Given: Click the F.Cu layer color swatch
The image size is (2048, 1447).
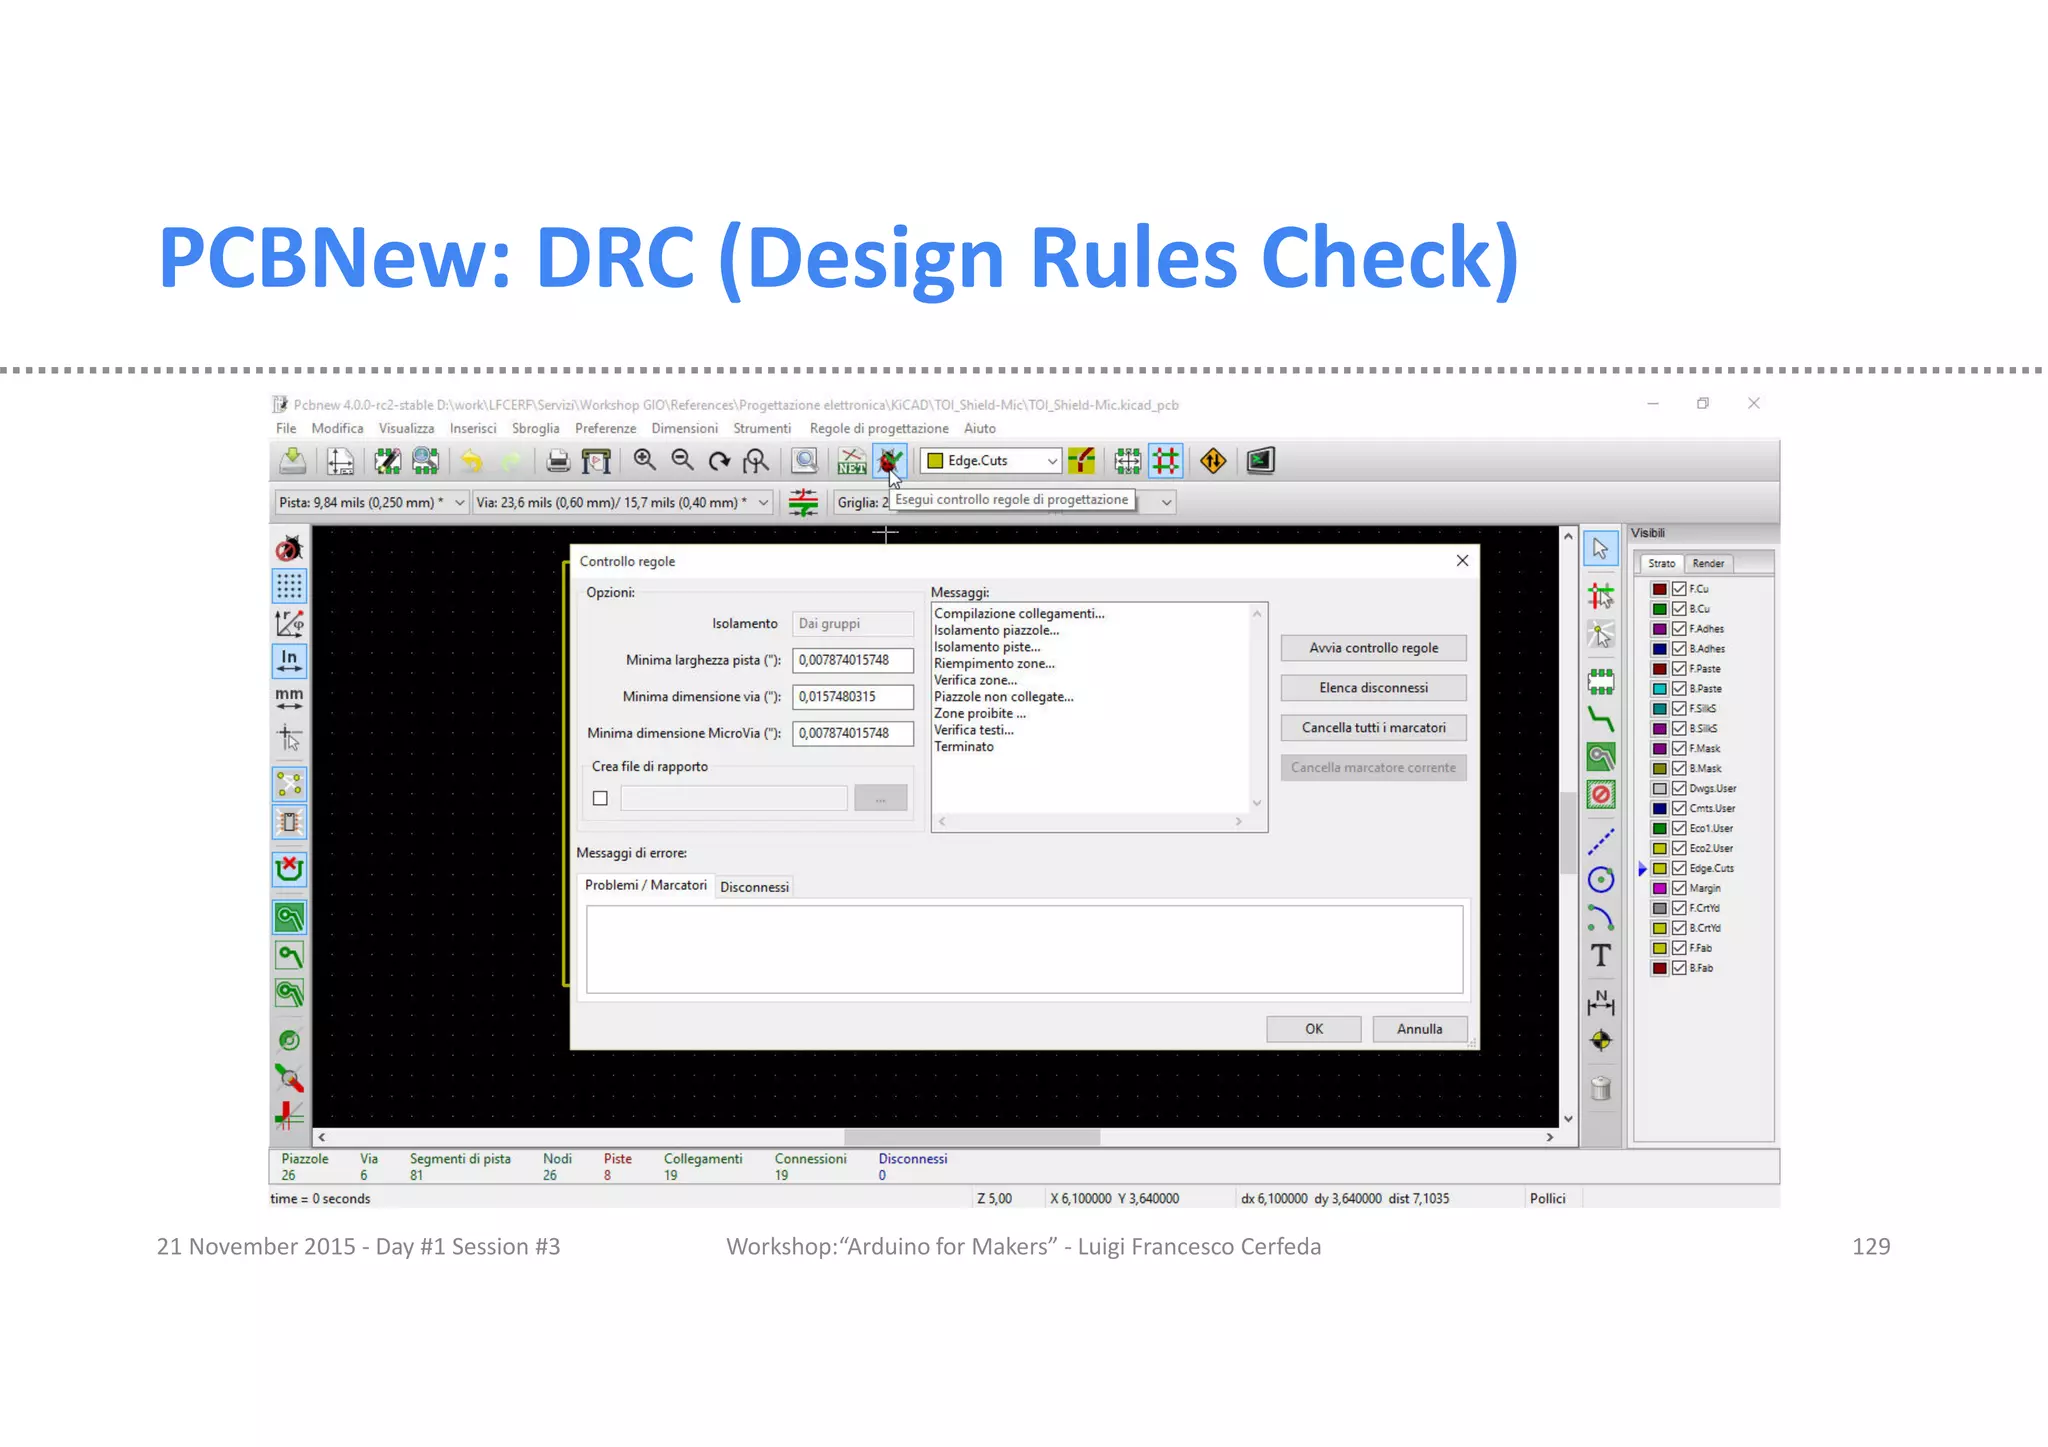Looking at the screenshot, I should click(1659, 589).
